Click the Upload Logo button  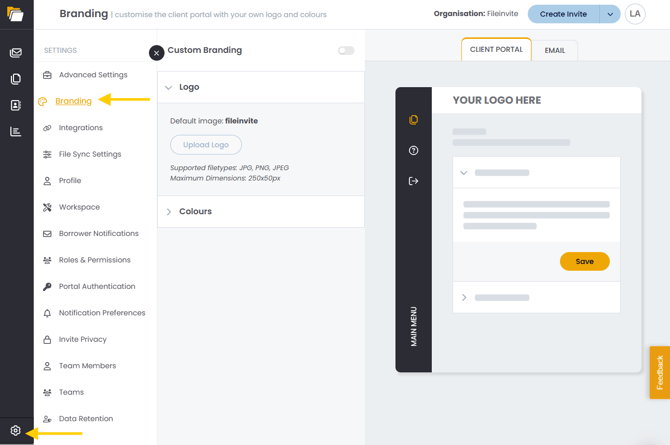[206, 145]
